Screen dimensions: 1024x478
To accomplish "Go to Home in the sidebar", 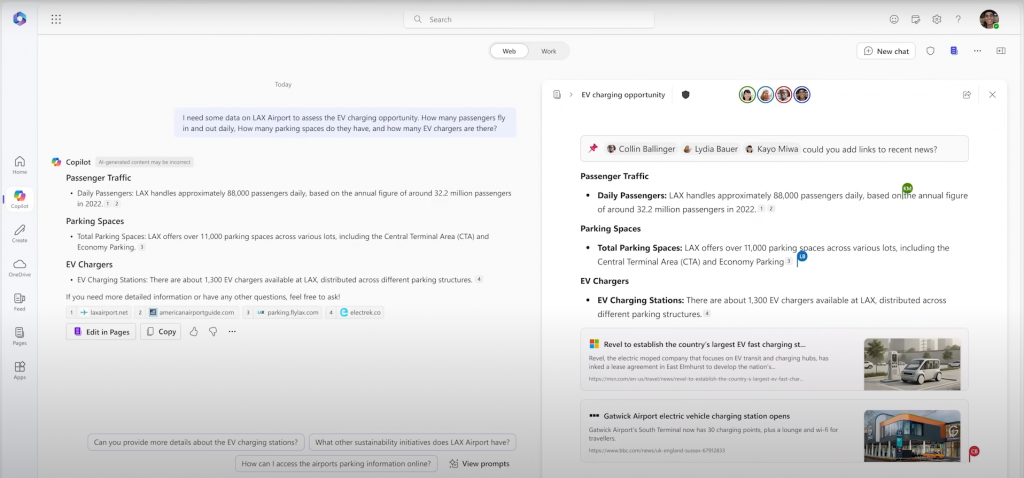I will (x=20, y=165).
